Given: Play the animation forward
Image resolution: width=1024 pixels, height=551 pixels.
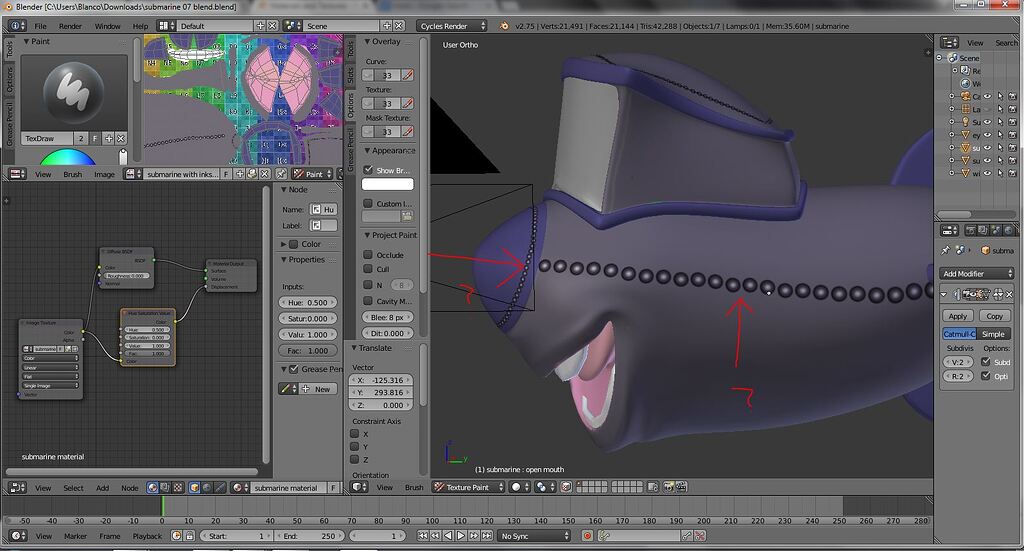Looking at the screenshot, I should (x=461, y=536).
